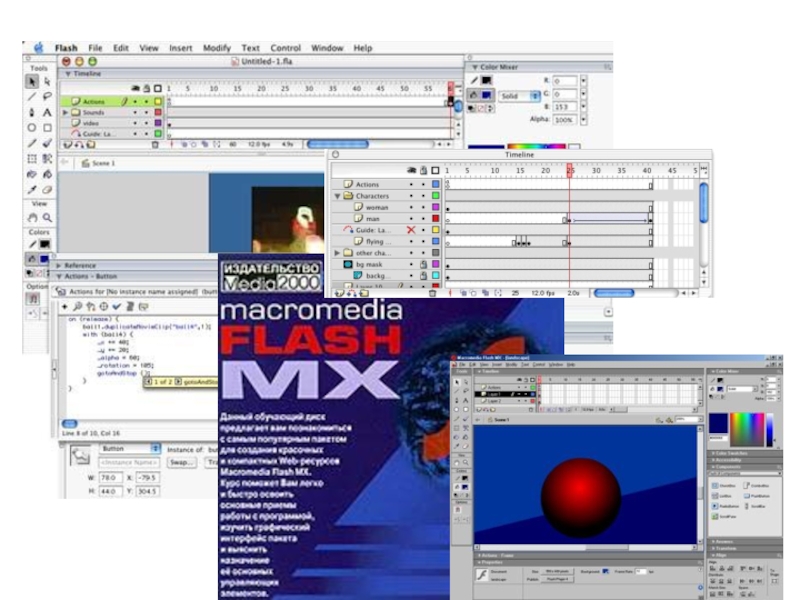Toggle outline color box for woman layer
The width and height of the screenshot is (800, 600).
click(x=435, y=207)
